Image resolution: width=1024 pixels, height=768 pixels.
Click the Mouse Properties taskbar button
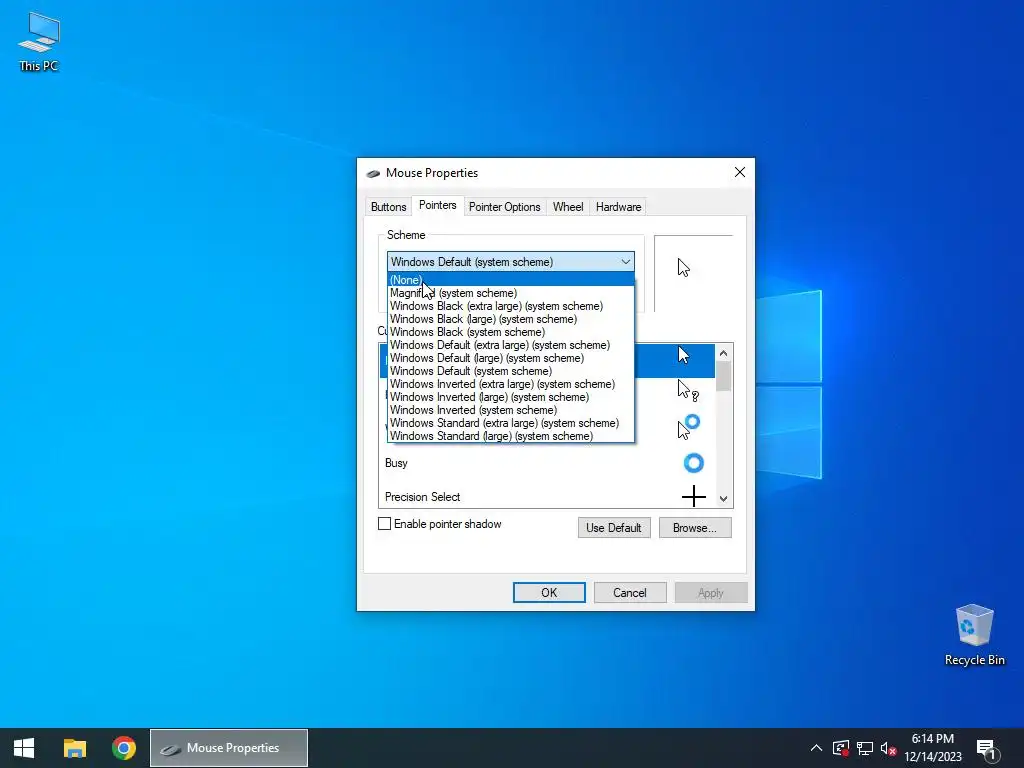pos(229,748)
